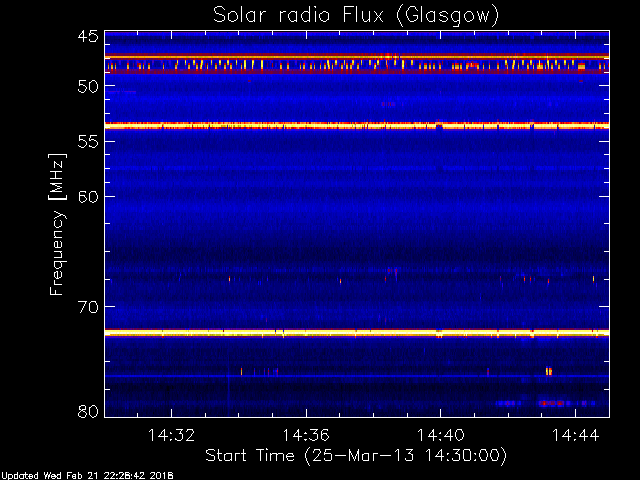Click the 14:32 time tick label
Screen dimensions: 640x480
171,435
